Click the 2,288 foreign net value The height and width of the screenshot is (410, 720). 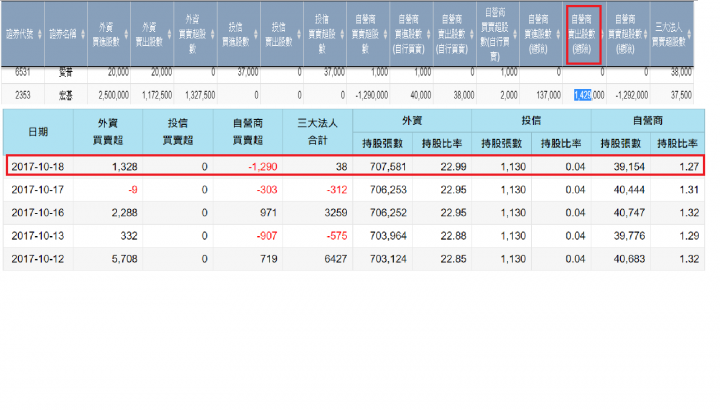click(124, 213)
